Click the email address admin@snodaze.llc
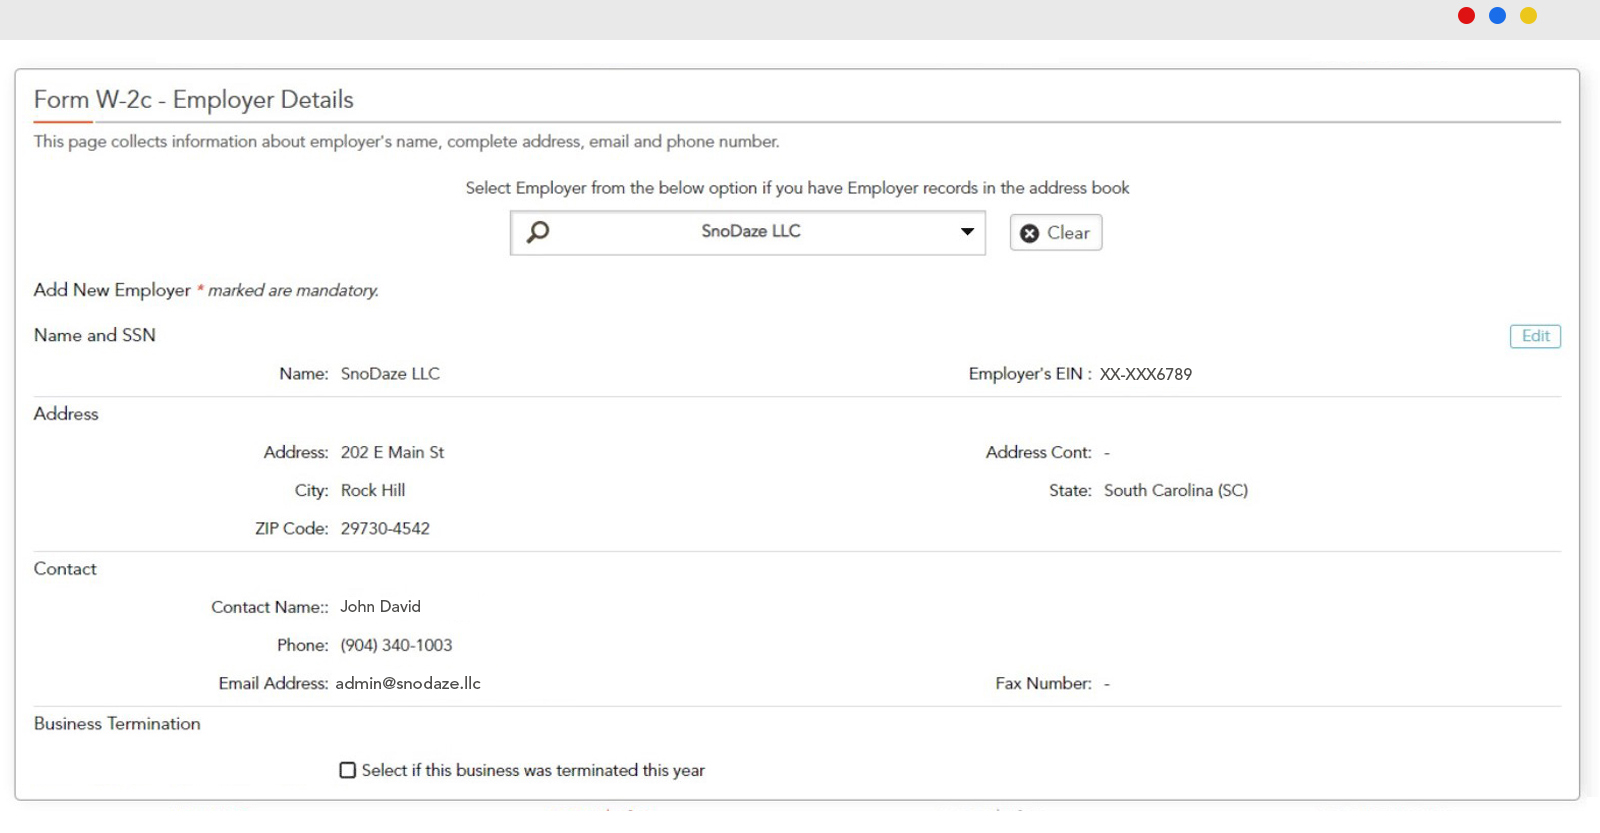This screenshot has height=833, width=1600. click(408, 683)
